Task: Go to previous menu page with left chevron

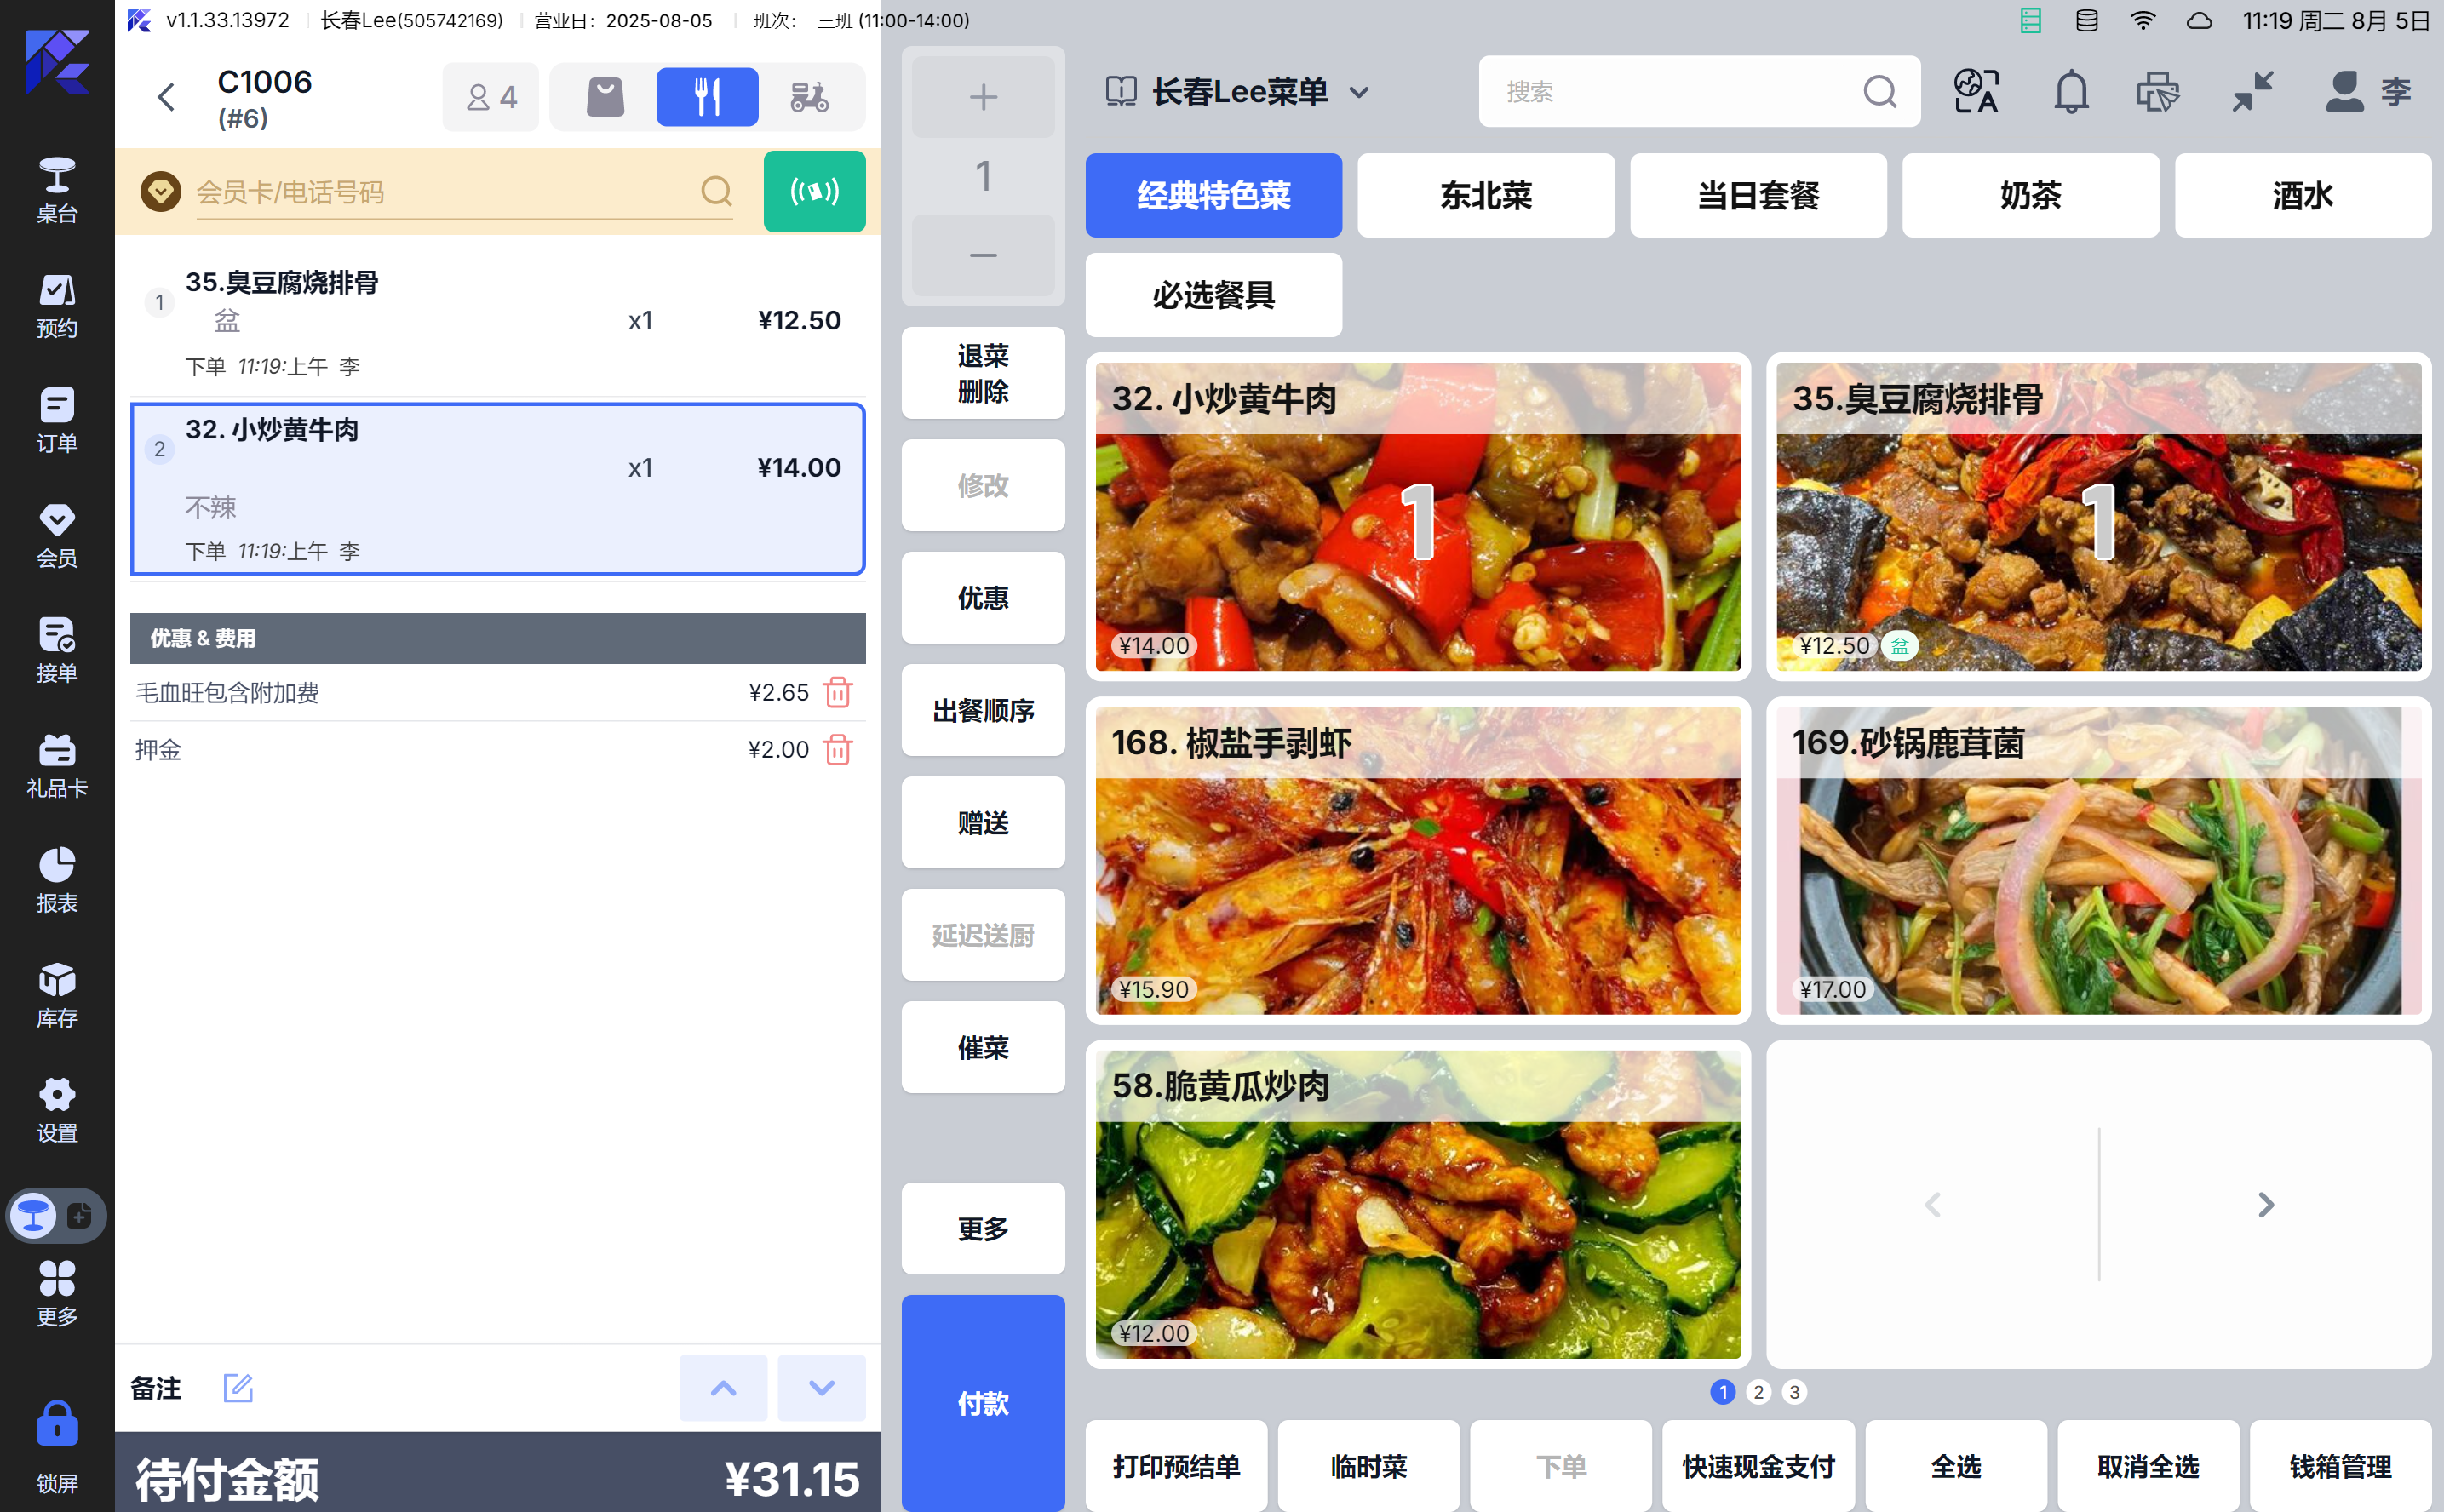Action: 1933,1204
